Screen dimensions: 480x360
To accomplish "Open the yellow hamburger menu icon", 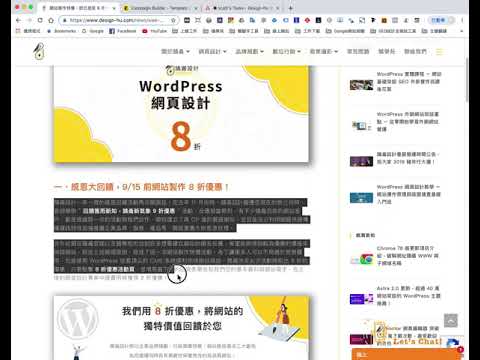I will coord(440,52).
